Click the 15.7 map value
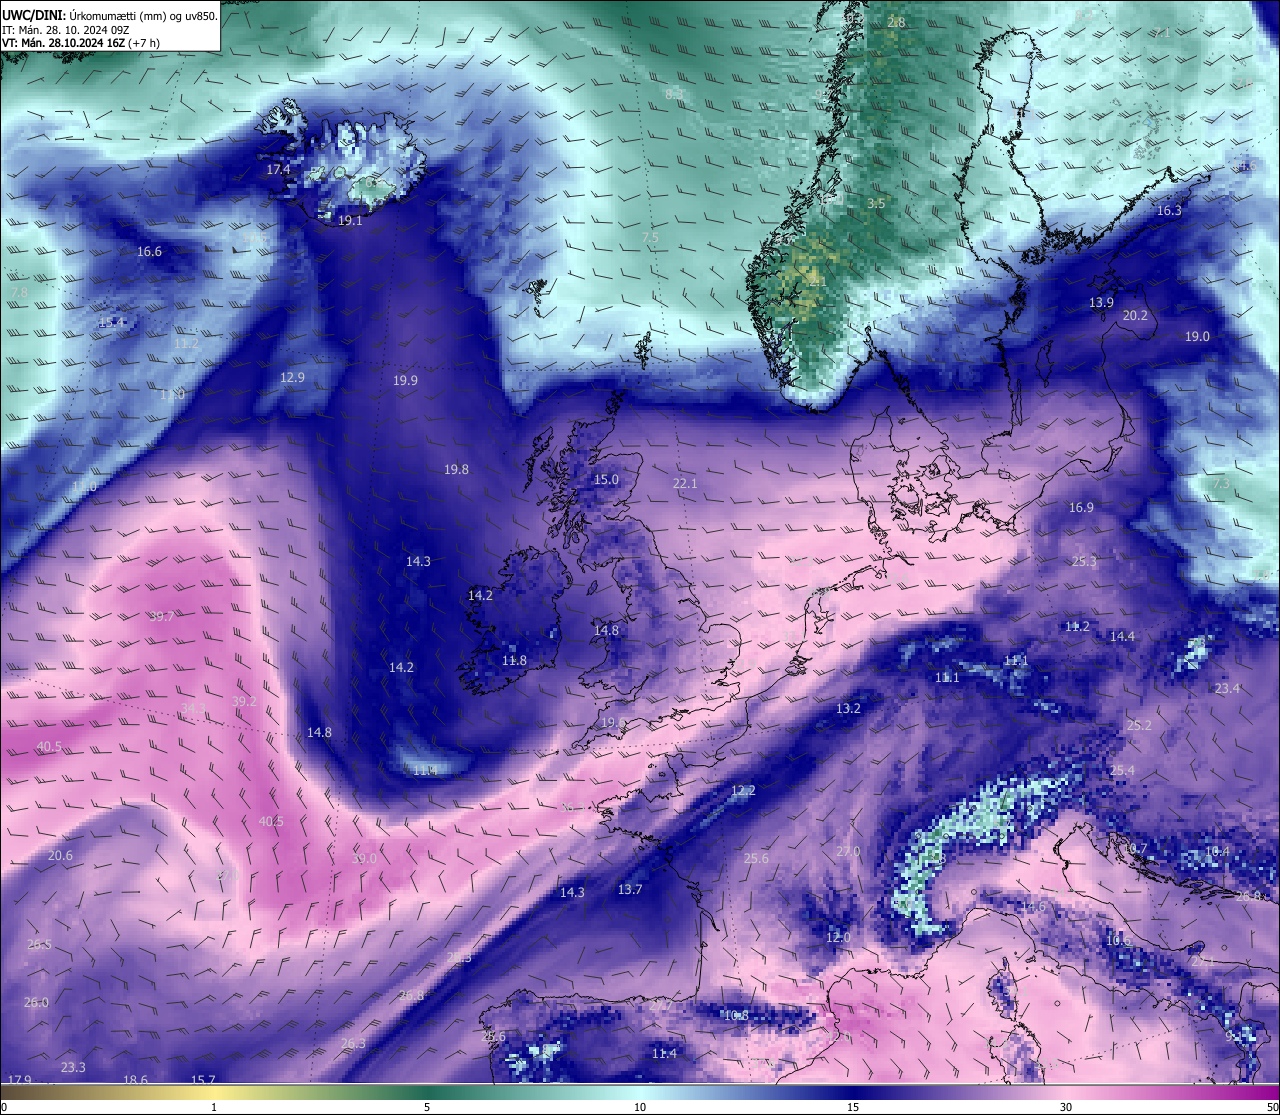The height and width of the screenshot is (1115, 1280). point(203,1080)
